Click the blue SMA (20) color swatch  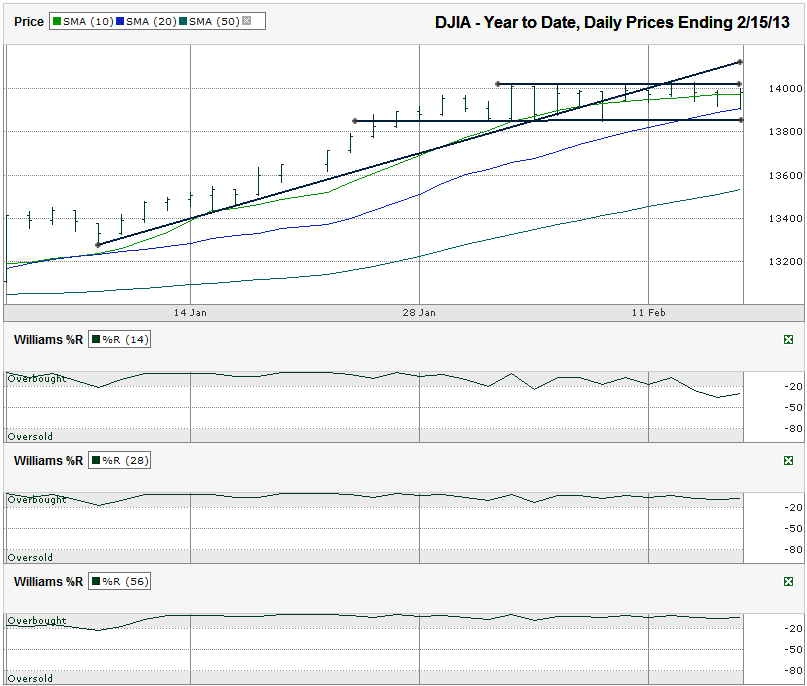coord(120,21)
